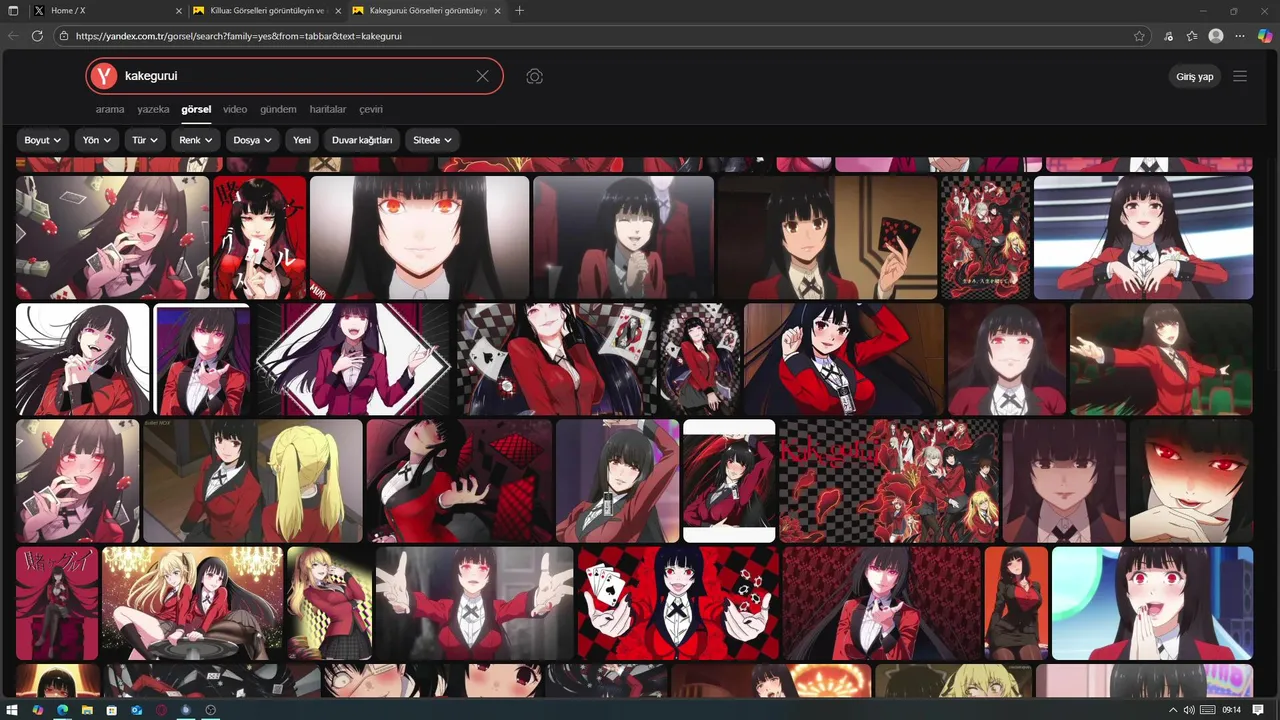
Task: Open close-up face image with red eyes
Action: point(420,238)
